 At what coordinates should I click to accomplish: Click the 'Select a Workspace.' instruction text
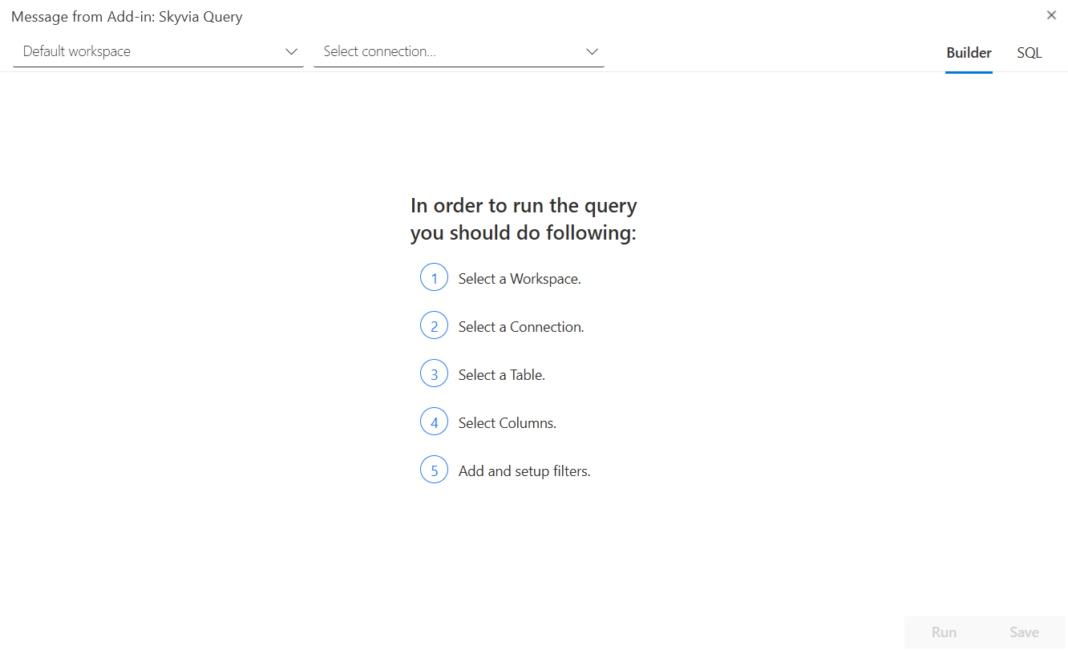point(519,279)
